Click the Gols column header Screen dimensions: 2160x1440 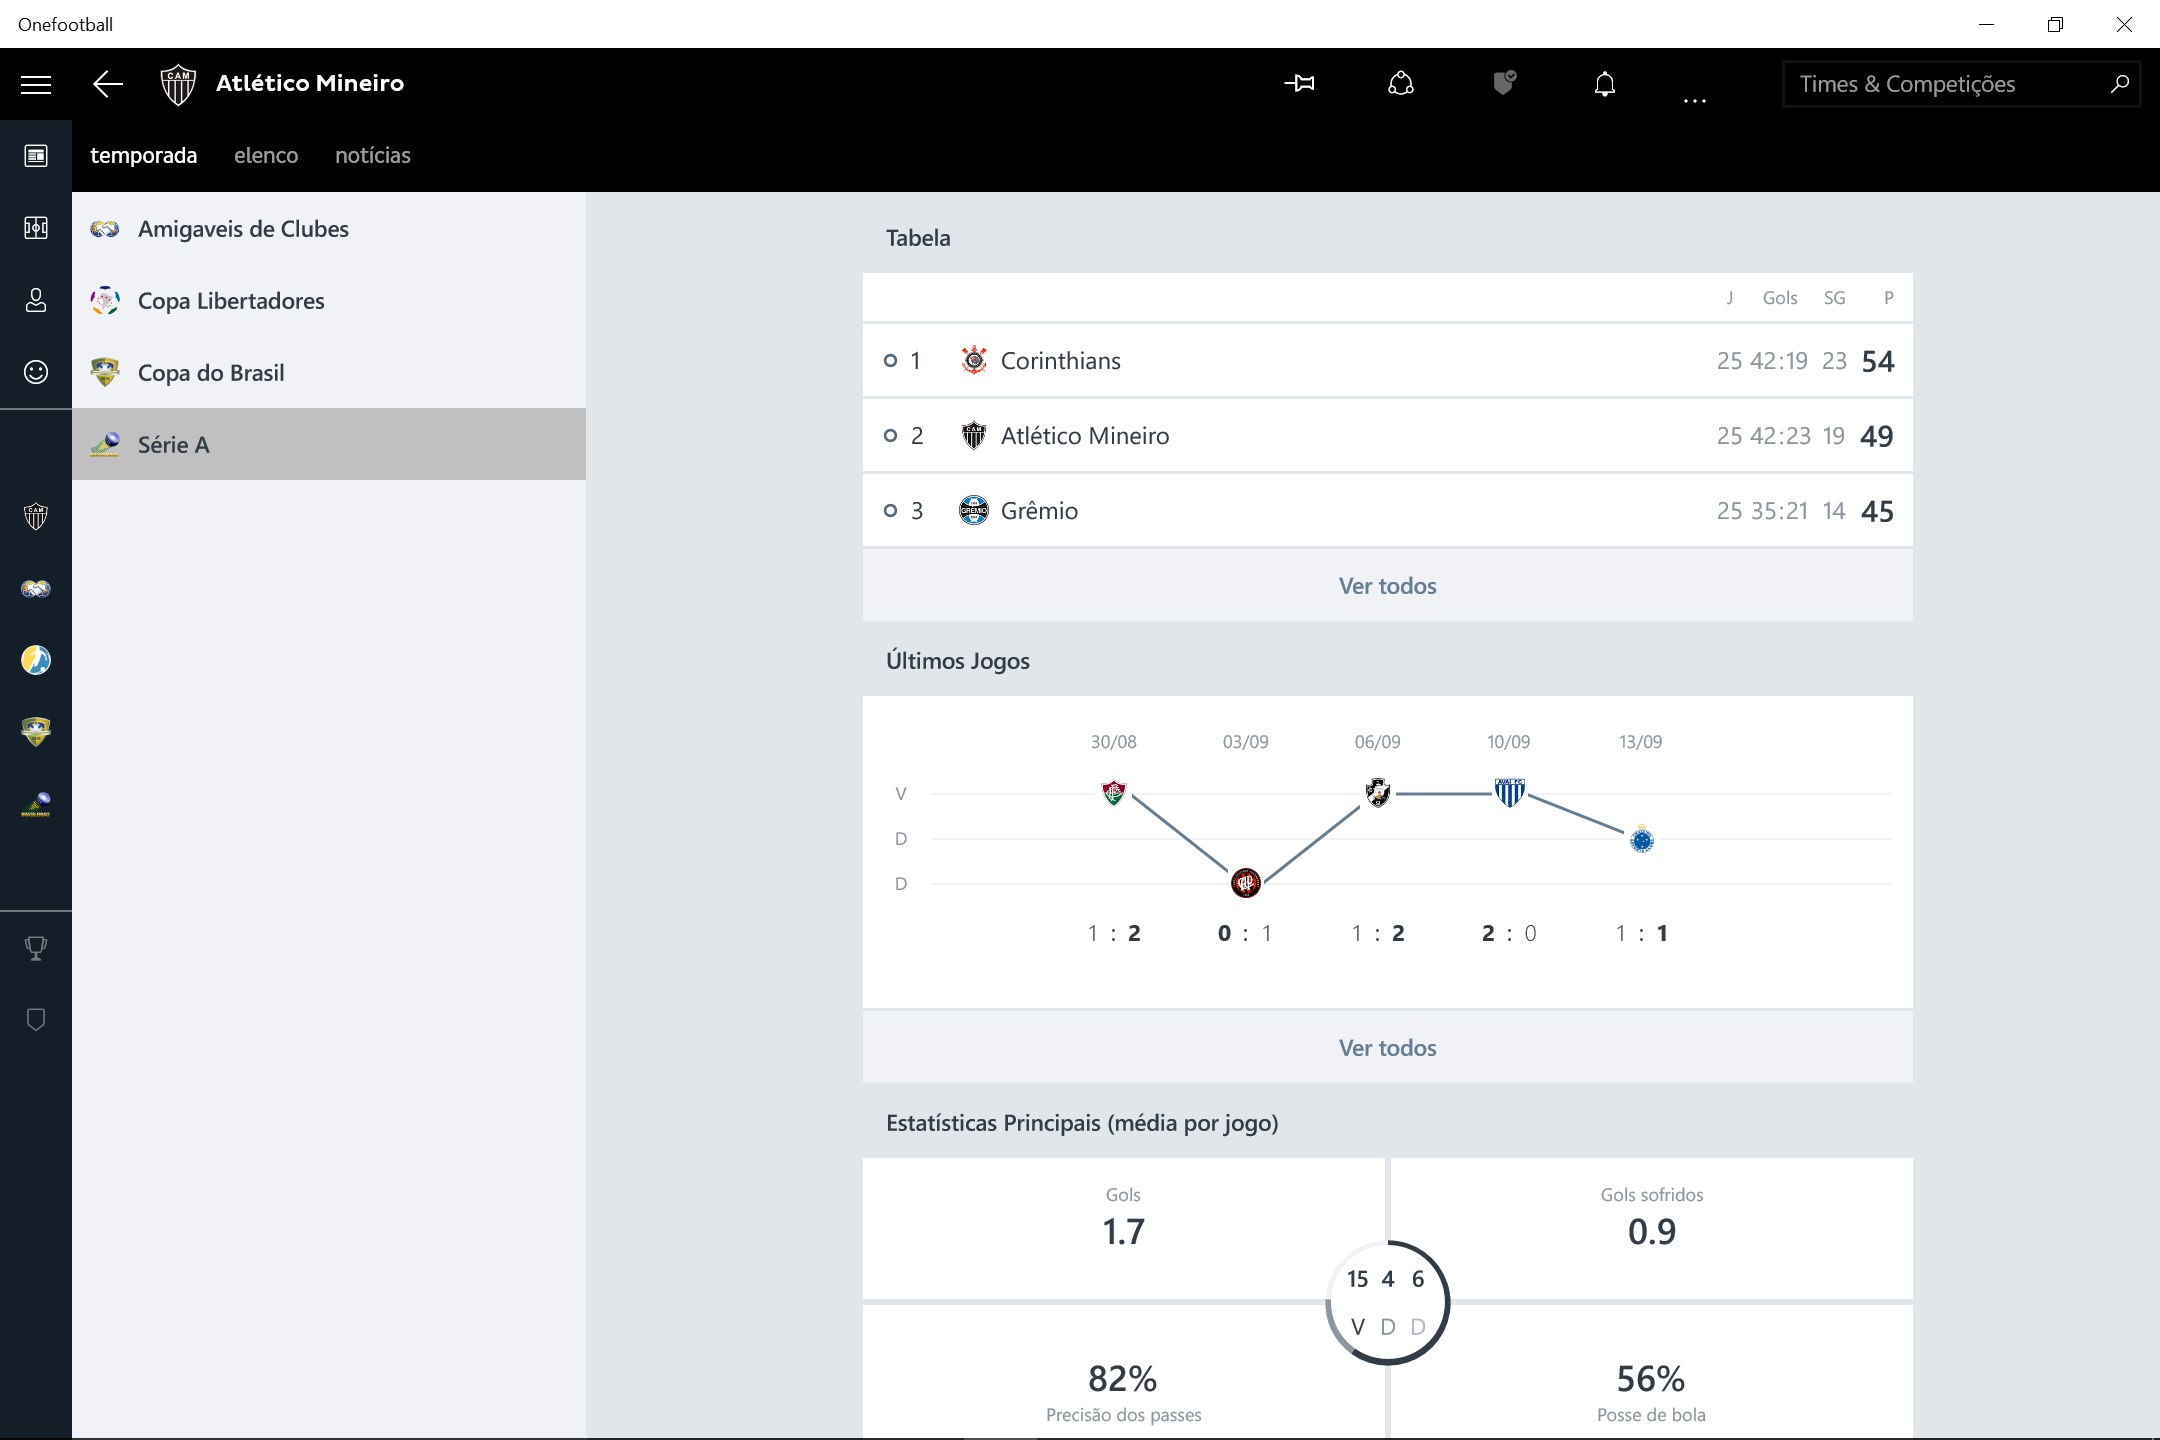(1780, 298)
